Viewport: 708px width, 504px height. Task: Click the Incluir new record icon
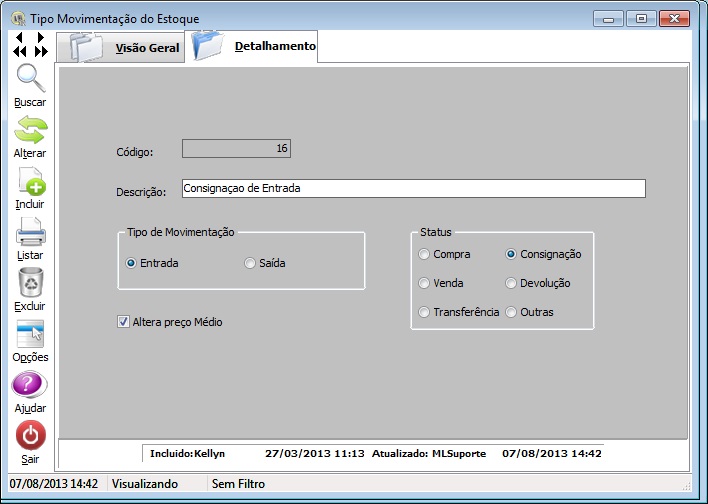pyautogui.click(x=30, y=182)
